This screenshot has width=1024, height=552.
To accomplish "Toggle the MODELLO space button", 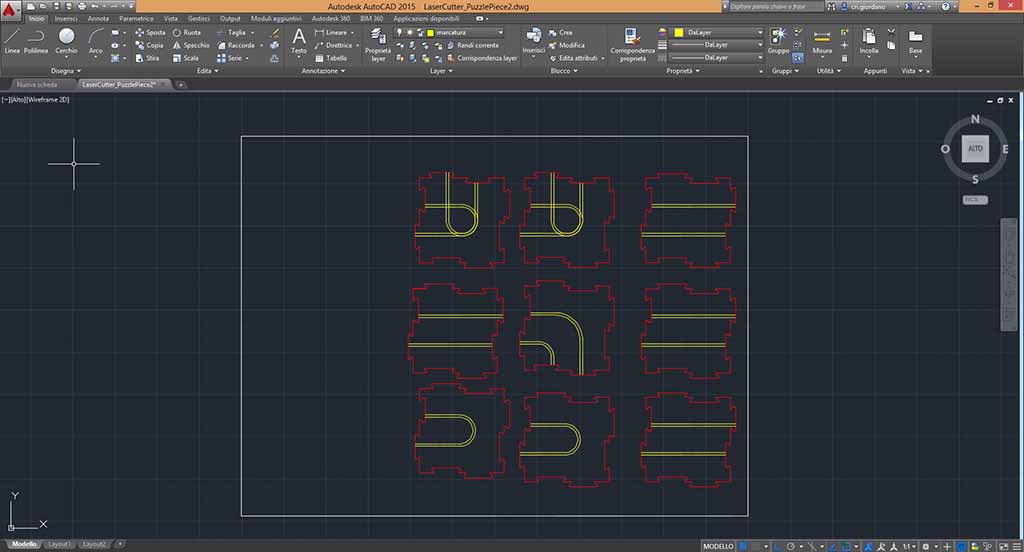I will click(717, 547).
